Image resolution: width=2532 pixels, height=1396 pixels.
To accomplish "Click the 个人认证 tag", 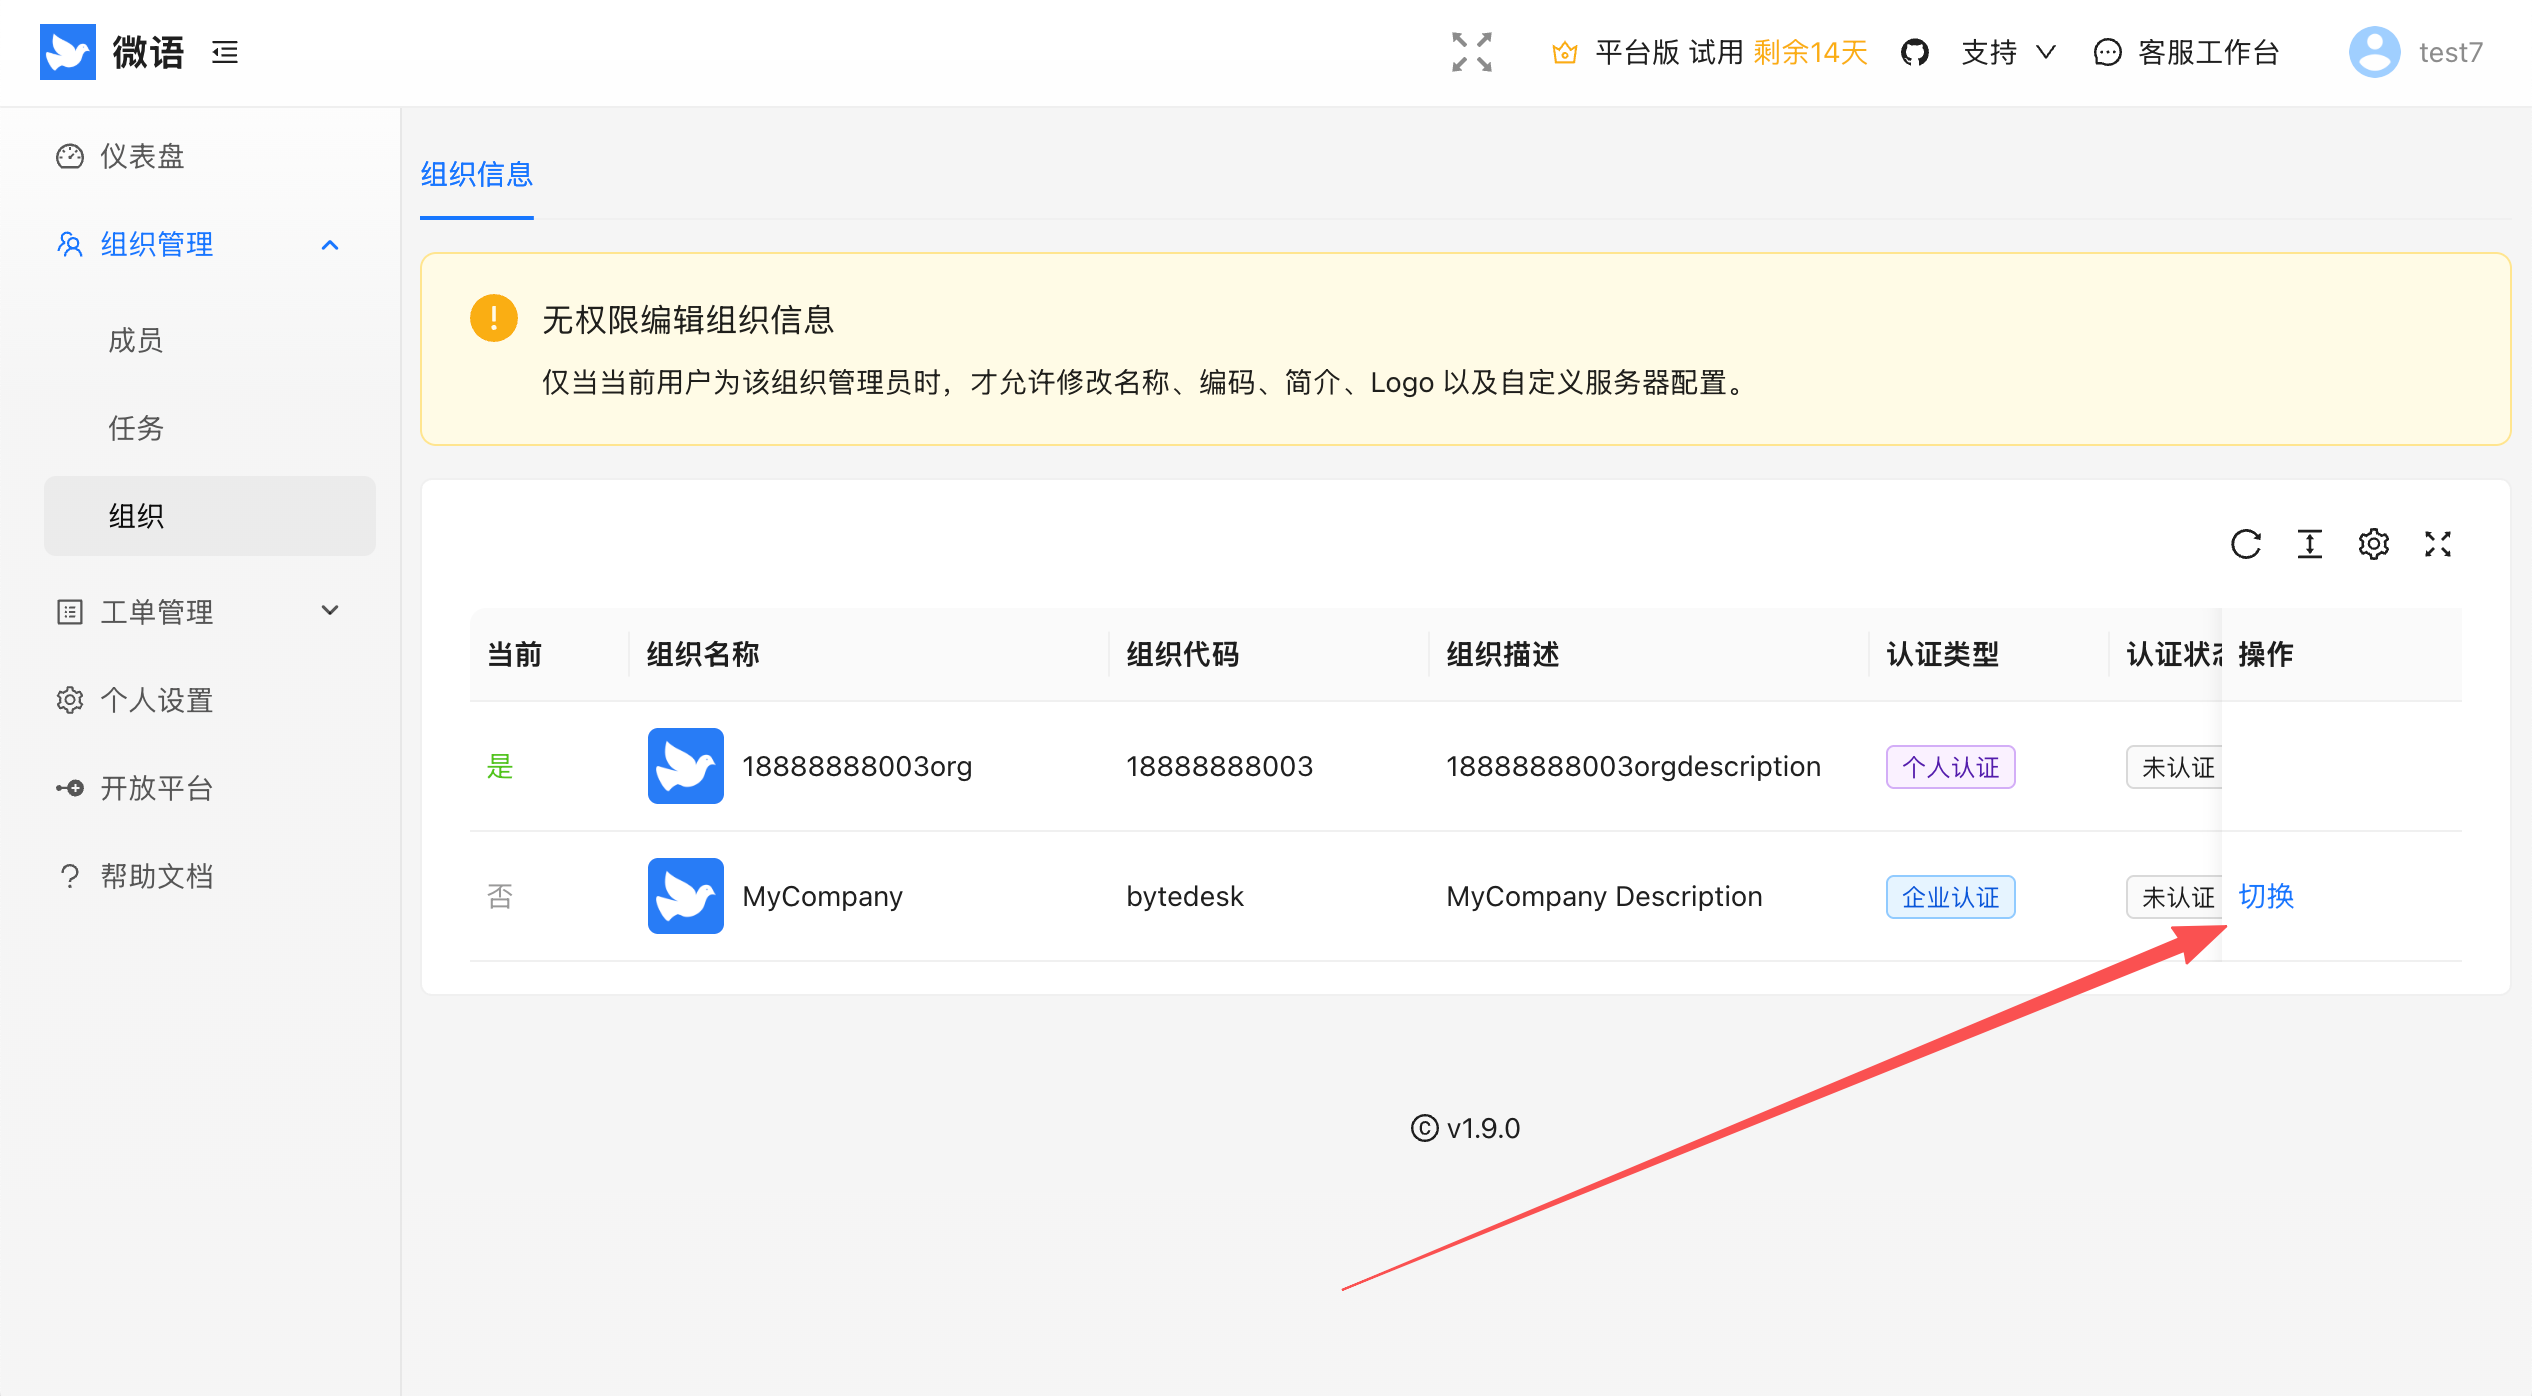I will tap(1950, 767).
